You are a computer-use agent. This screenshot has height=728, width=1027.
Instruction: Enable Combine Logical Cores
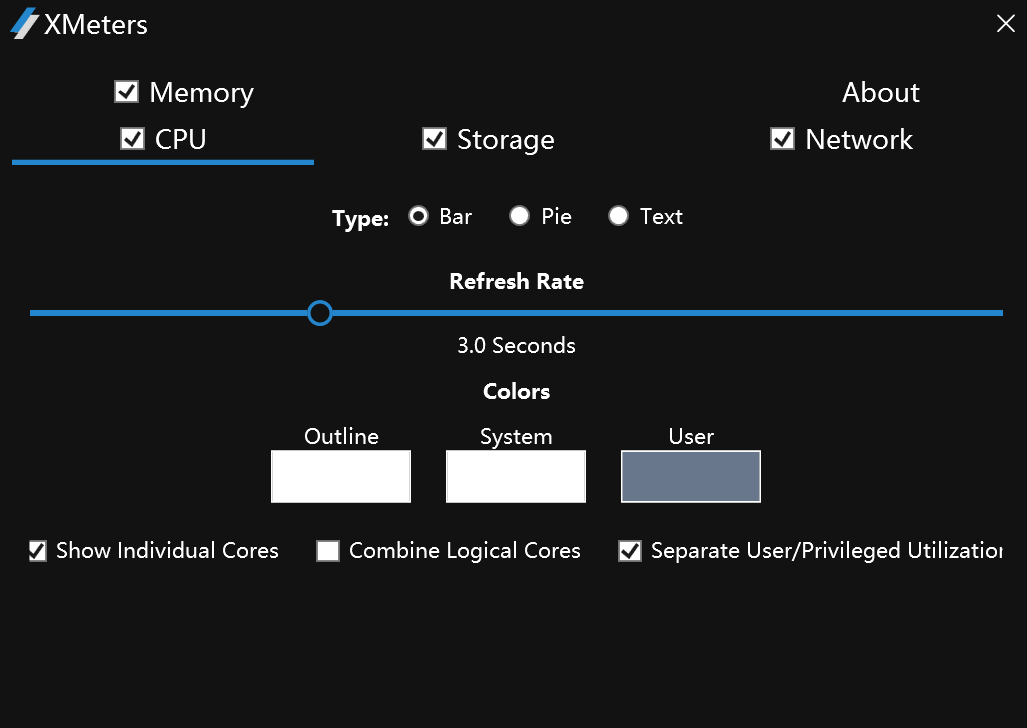pyautogui.click(x=328, y=551)
